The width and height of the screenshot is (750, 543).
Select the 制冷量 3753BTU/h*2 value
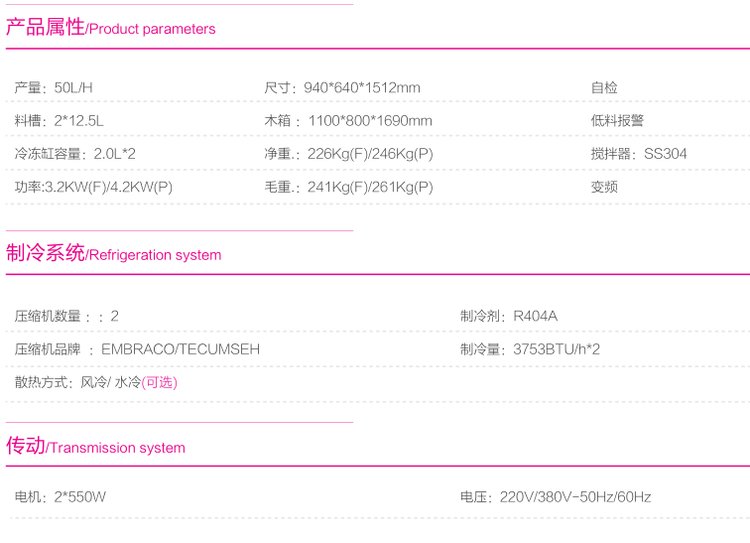pos(530,349)
